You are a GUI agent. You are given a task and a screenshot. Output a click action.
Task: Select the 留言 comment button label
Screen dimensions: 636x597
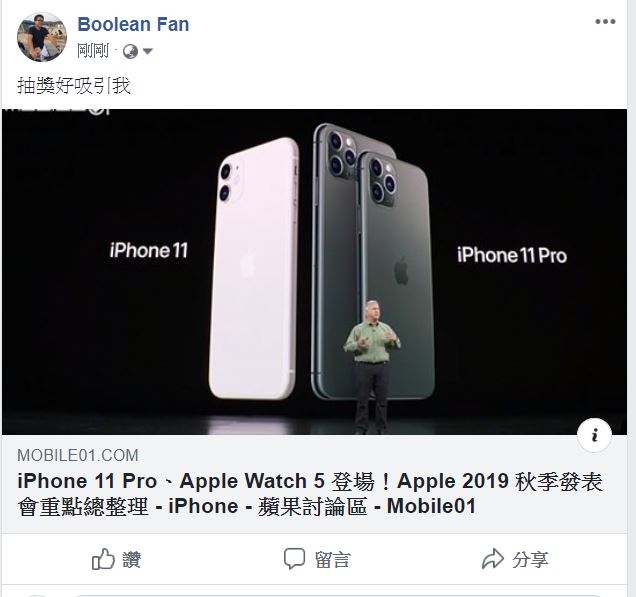pos(332,560)
